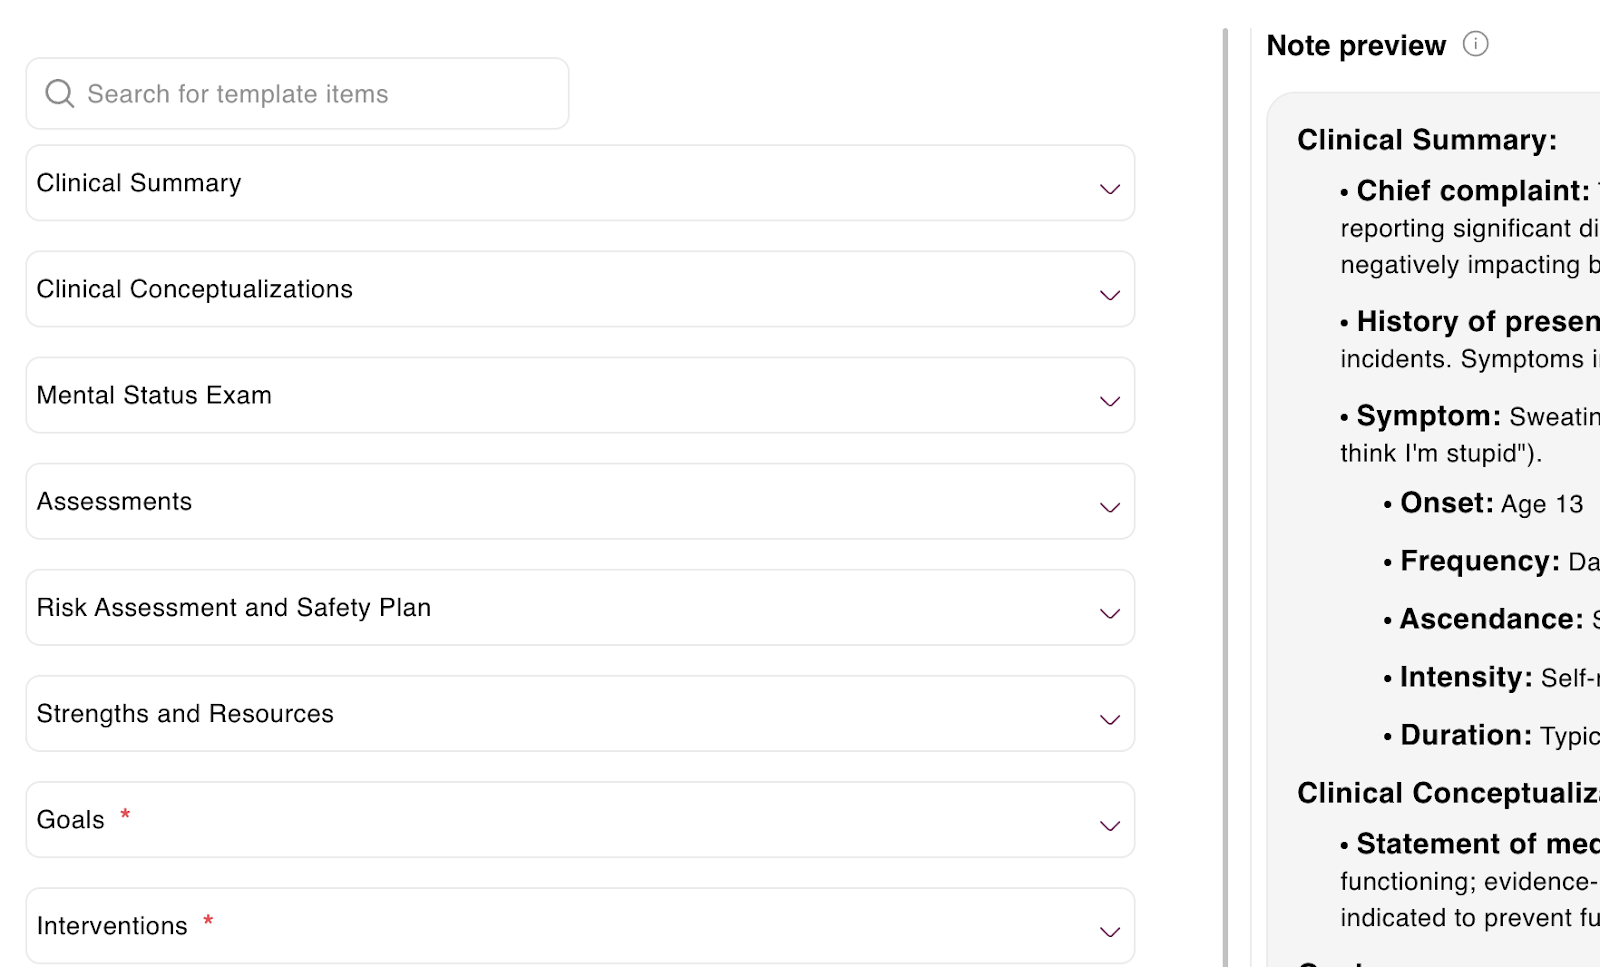Select the Clinical Summary header row
This screenshot has height=967, width=1600.
click(400, 183)
